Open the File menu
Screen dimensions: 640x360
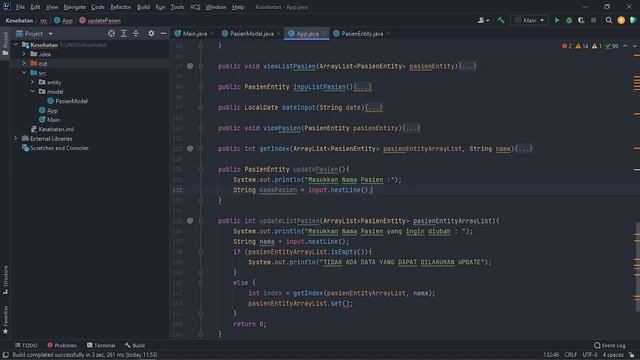(x=20, y=7)
